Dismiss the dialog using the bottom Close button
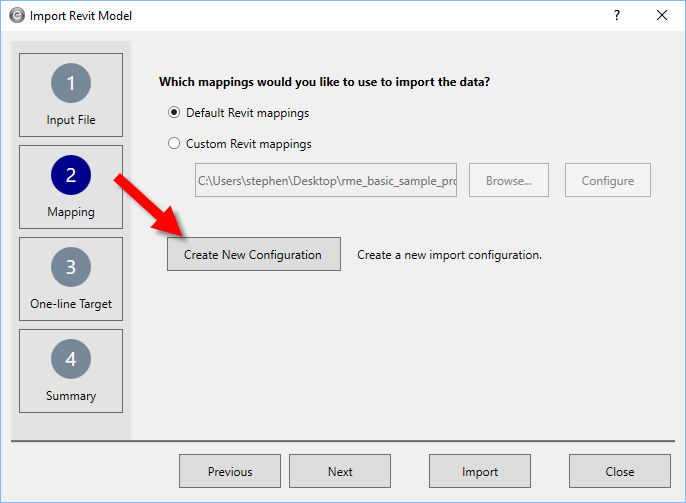Viewport: 686px width, 503px height. [620, 472]
